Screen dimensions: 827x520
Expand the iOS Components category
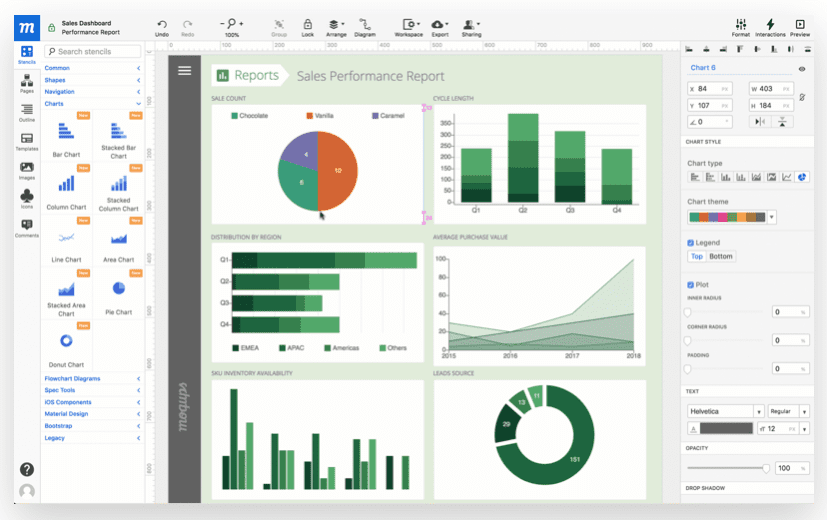(x=92, y=402)
